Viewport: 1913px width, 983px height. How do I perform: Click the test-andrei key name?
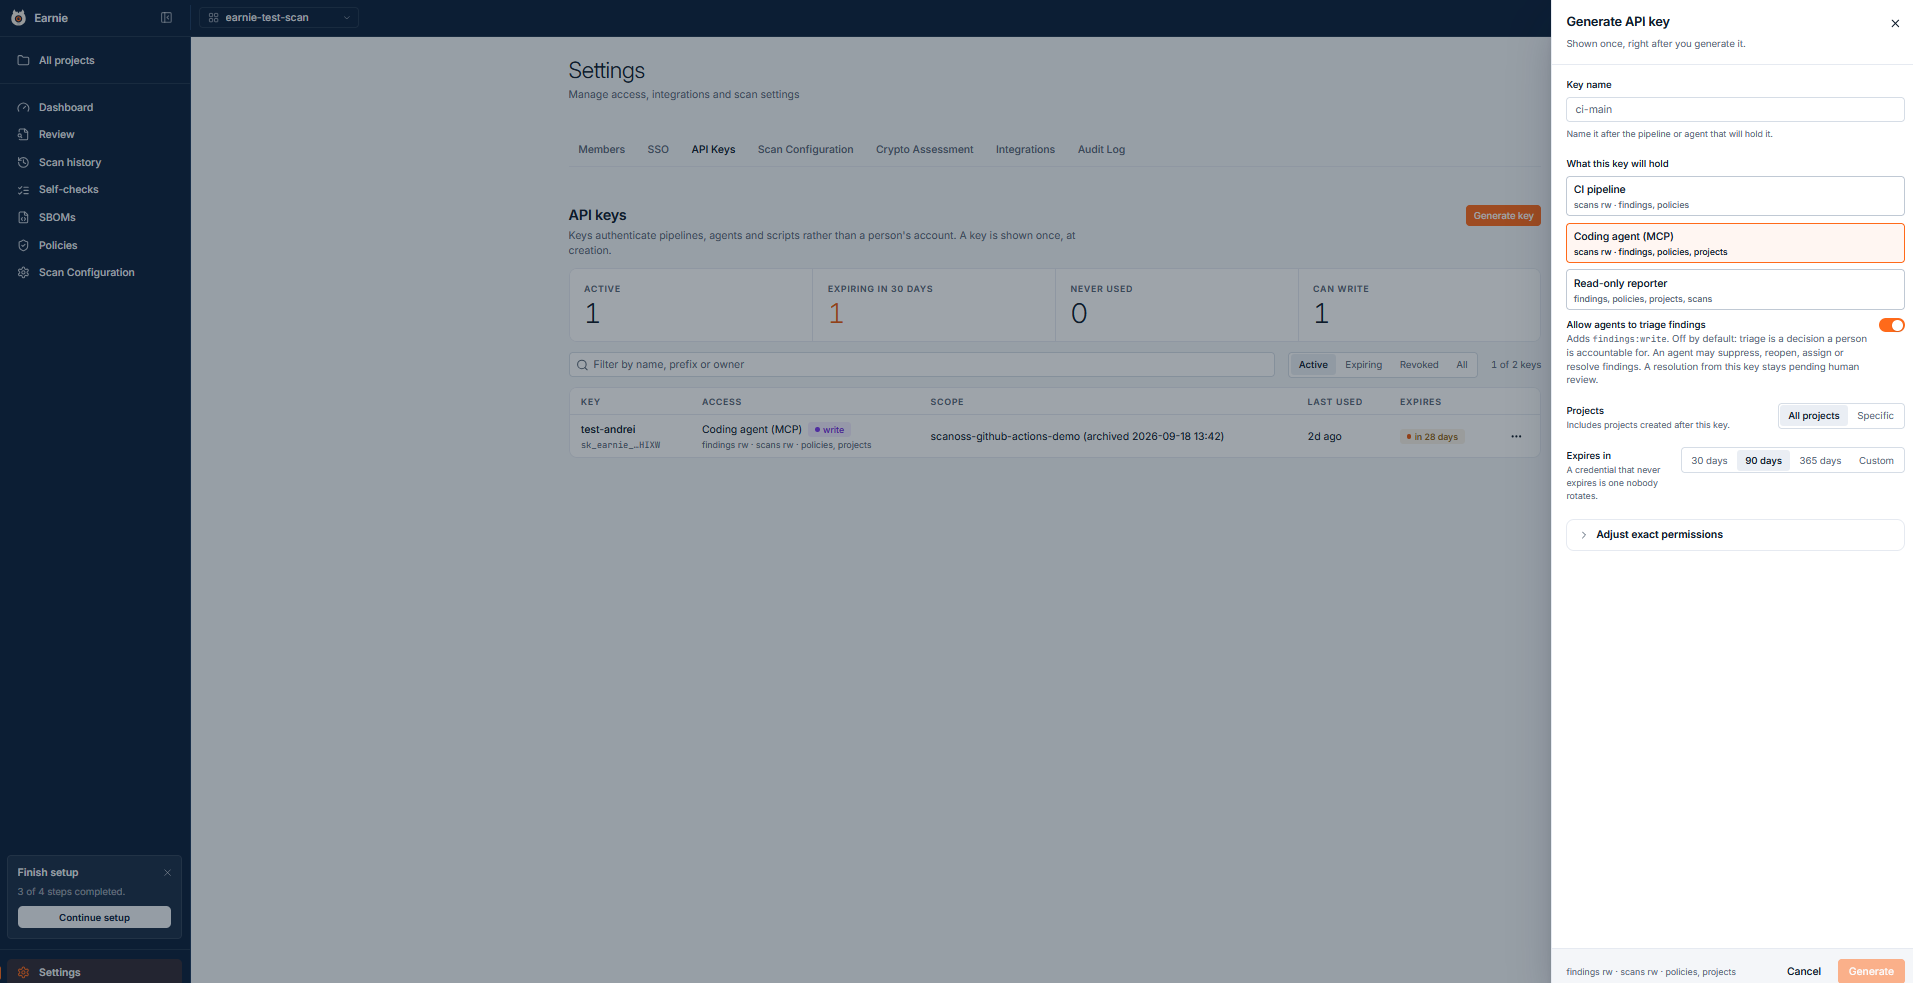pos(608,430)
